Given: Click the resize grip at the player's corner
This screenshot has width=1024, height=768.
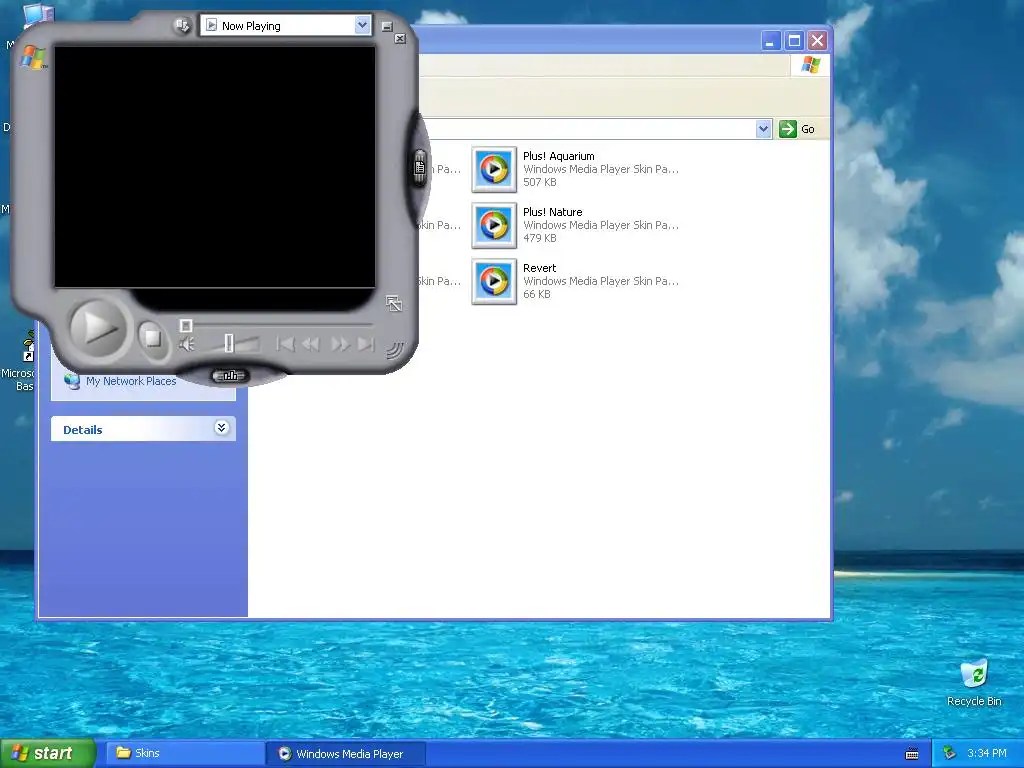Looking at the screenshot, I should click(x=393, y=350).
